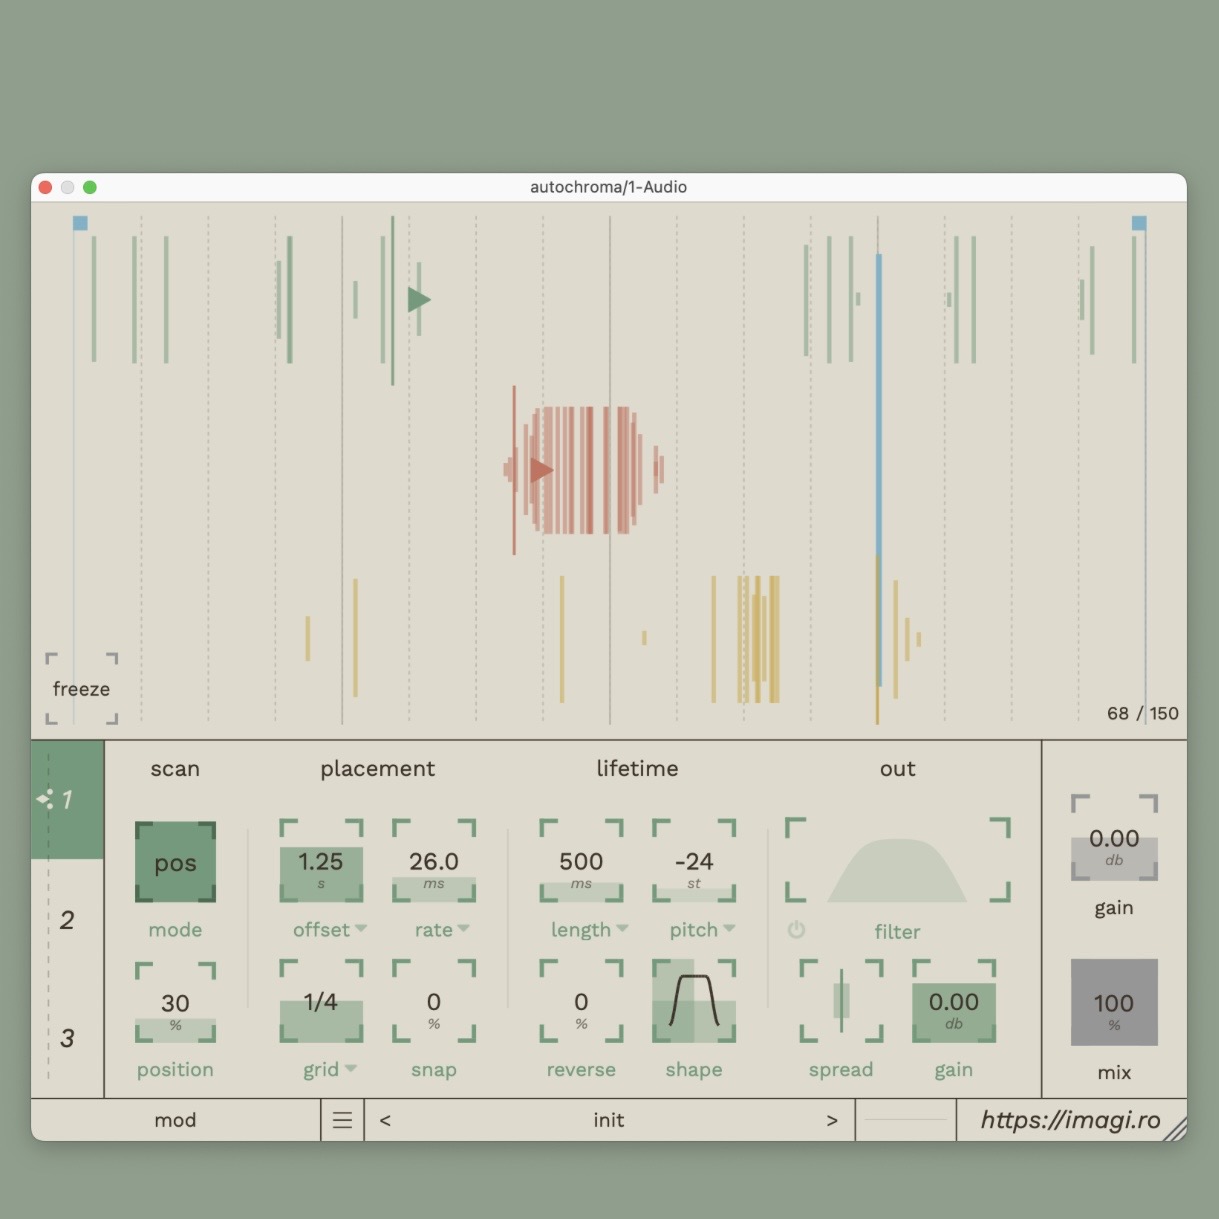
Task: Click the spread slider control
Action: (841, 1001)
